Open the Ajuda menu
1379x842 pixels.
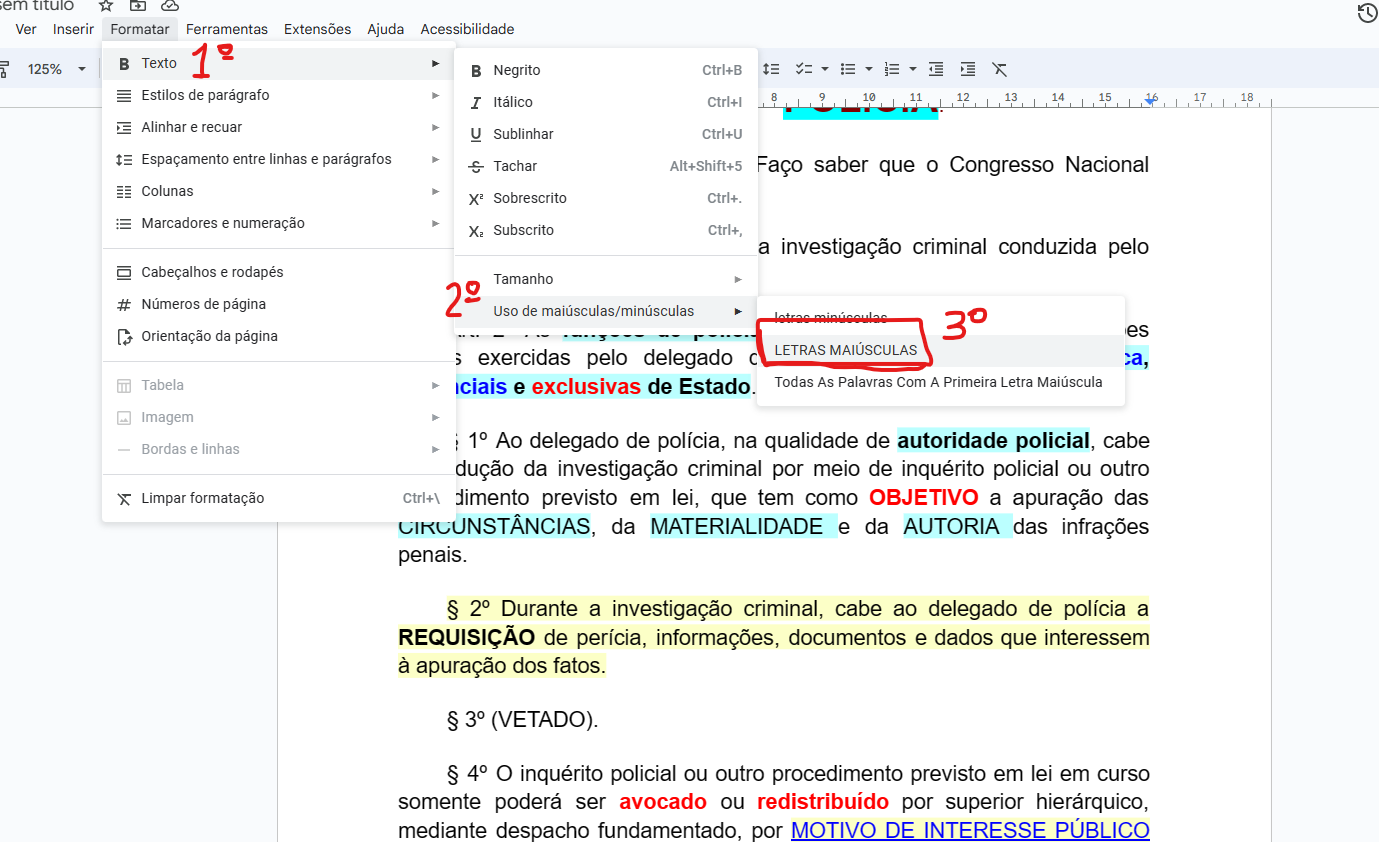386,29
